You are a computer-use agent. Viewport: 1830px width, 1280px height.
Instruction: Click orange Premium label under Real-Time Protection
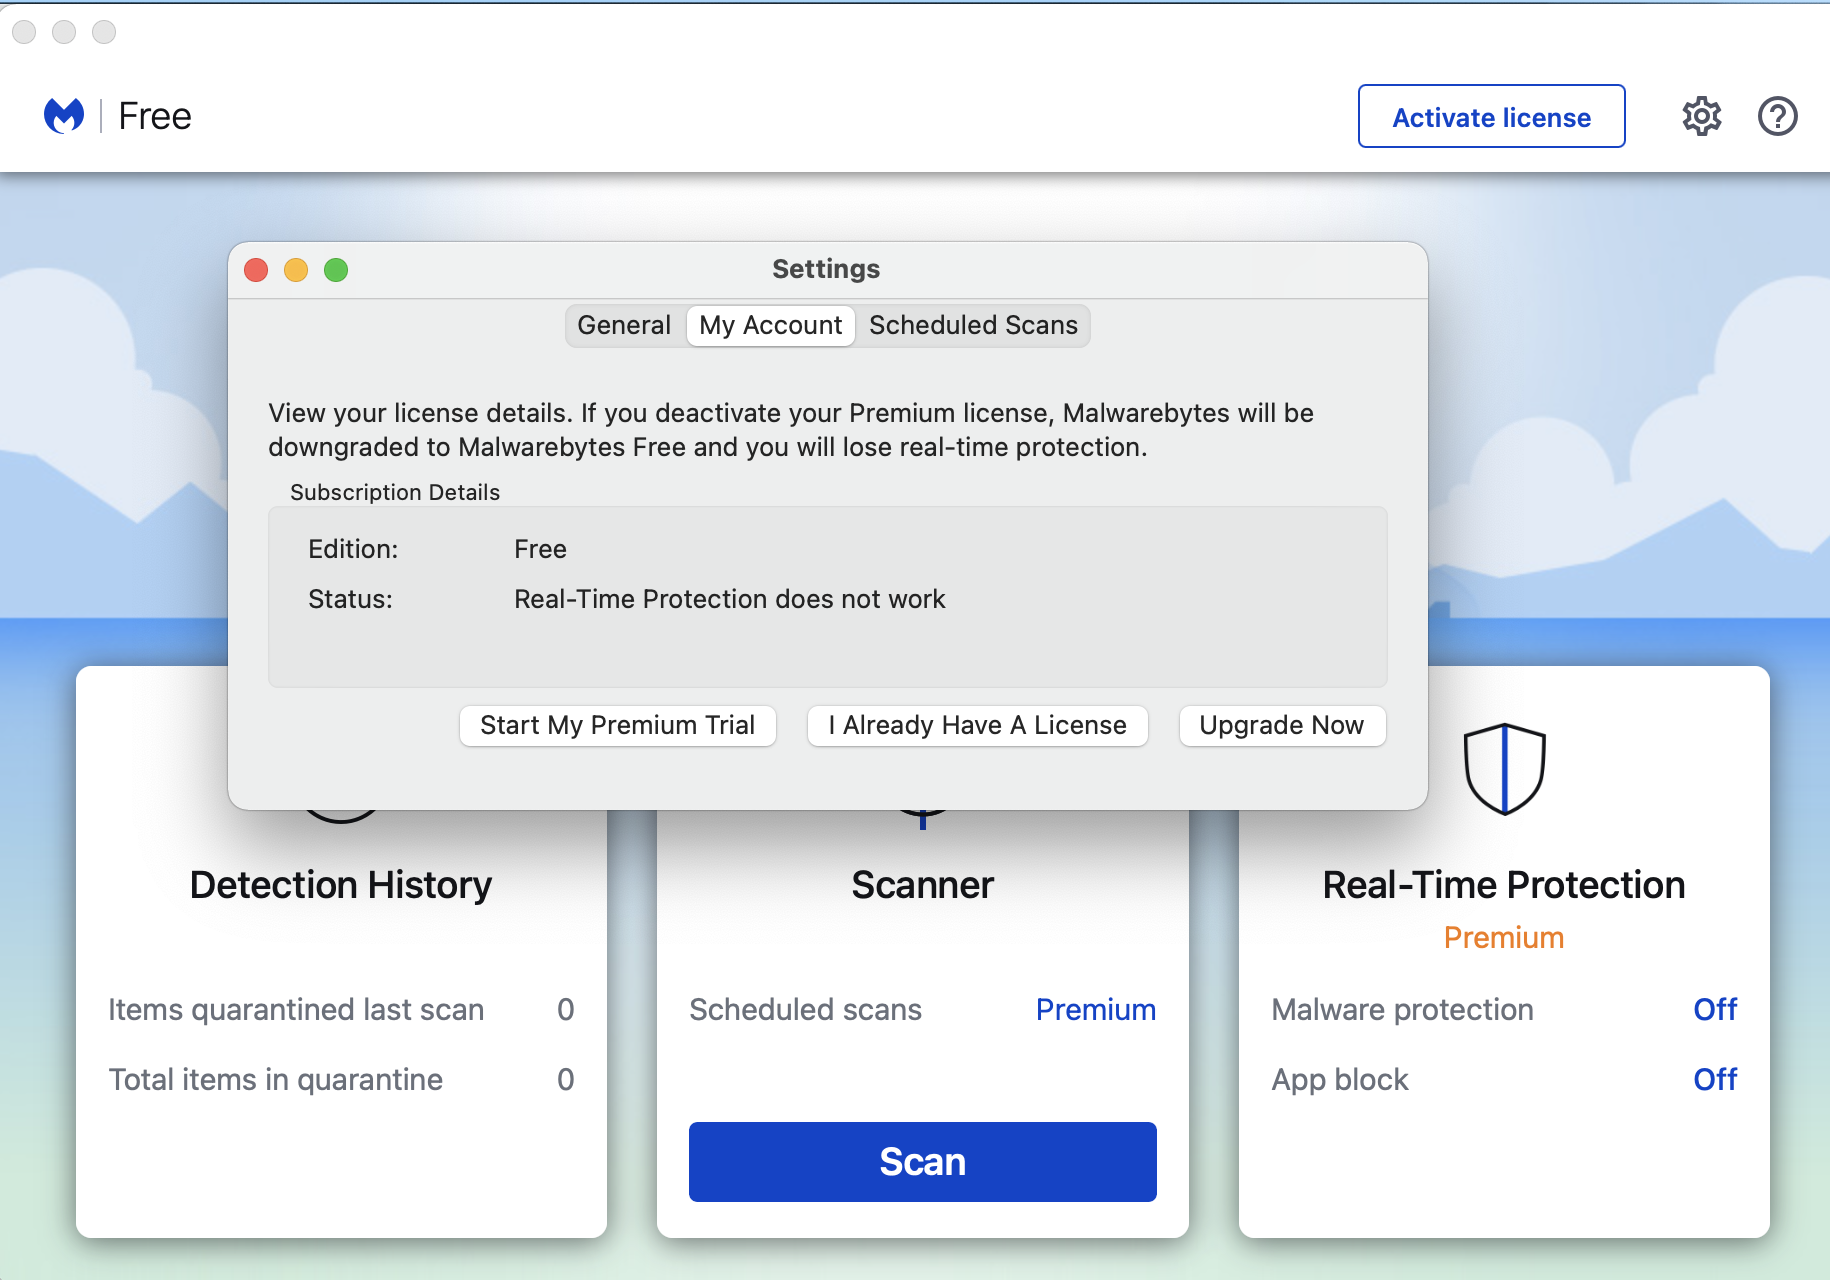(x=1504, y=937)
